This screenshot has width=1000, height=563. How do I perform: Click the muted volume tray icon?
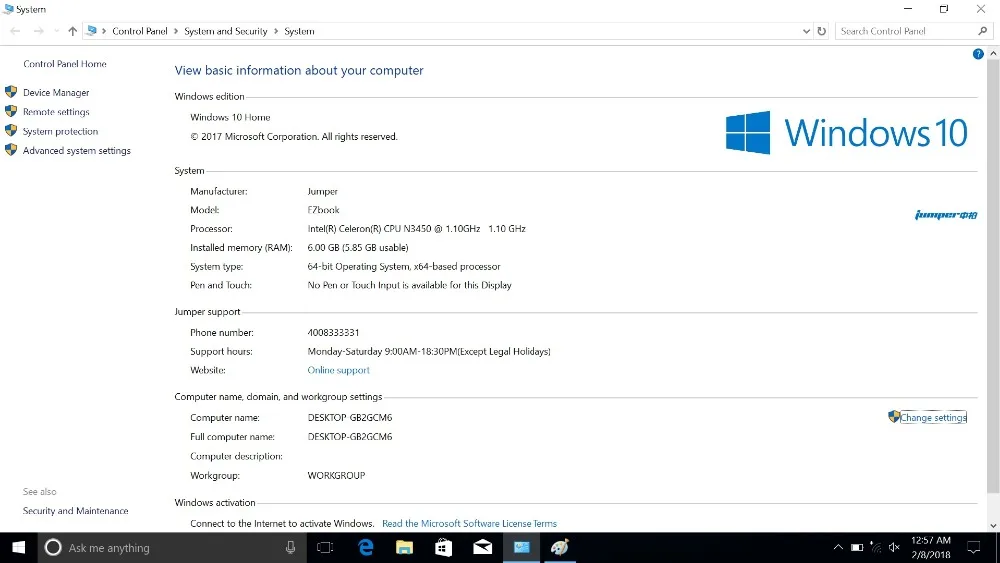tap(894, 547)
